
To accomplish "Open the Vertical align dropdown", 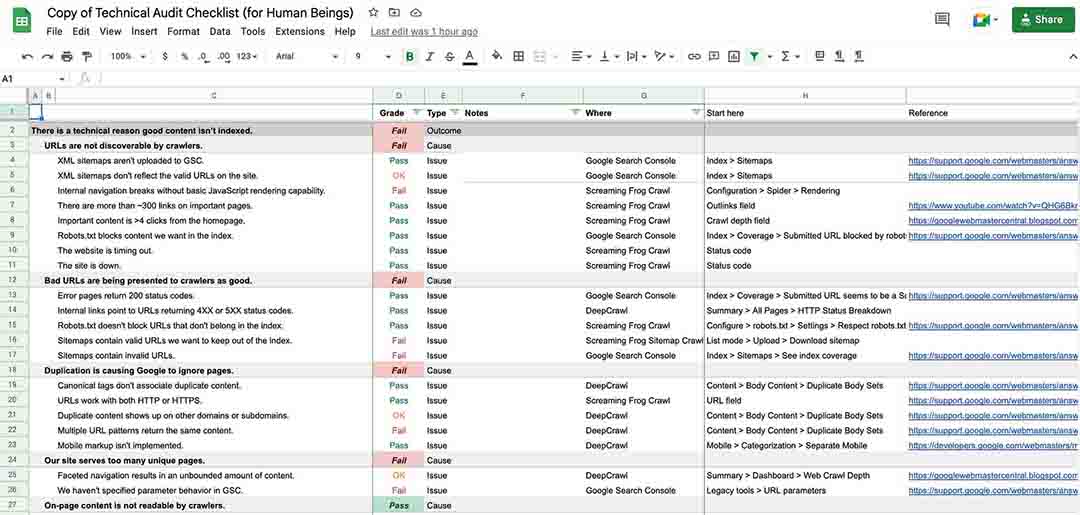I will [609, 56].
